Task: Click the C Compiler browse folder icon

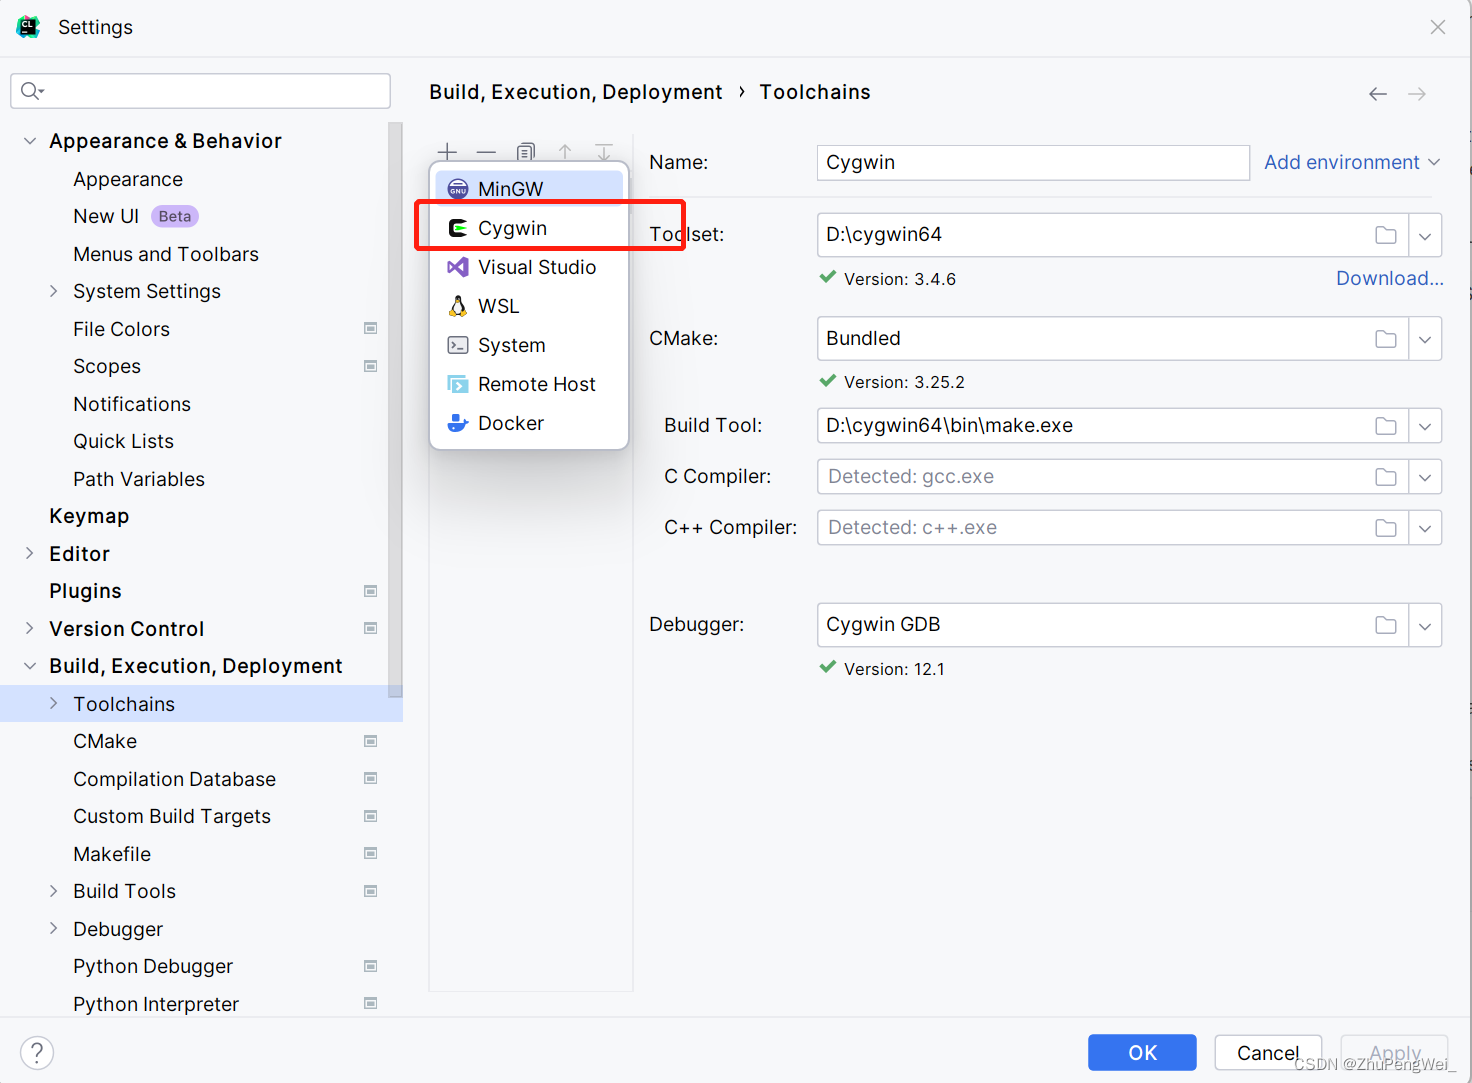Action: click(1386, 477)
